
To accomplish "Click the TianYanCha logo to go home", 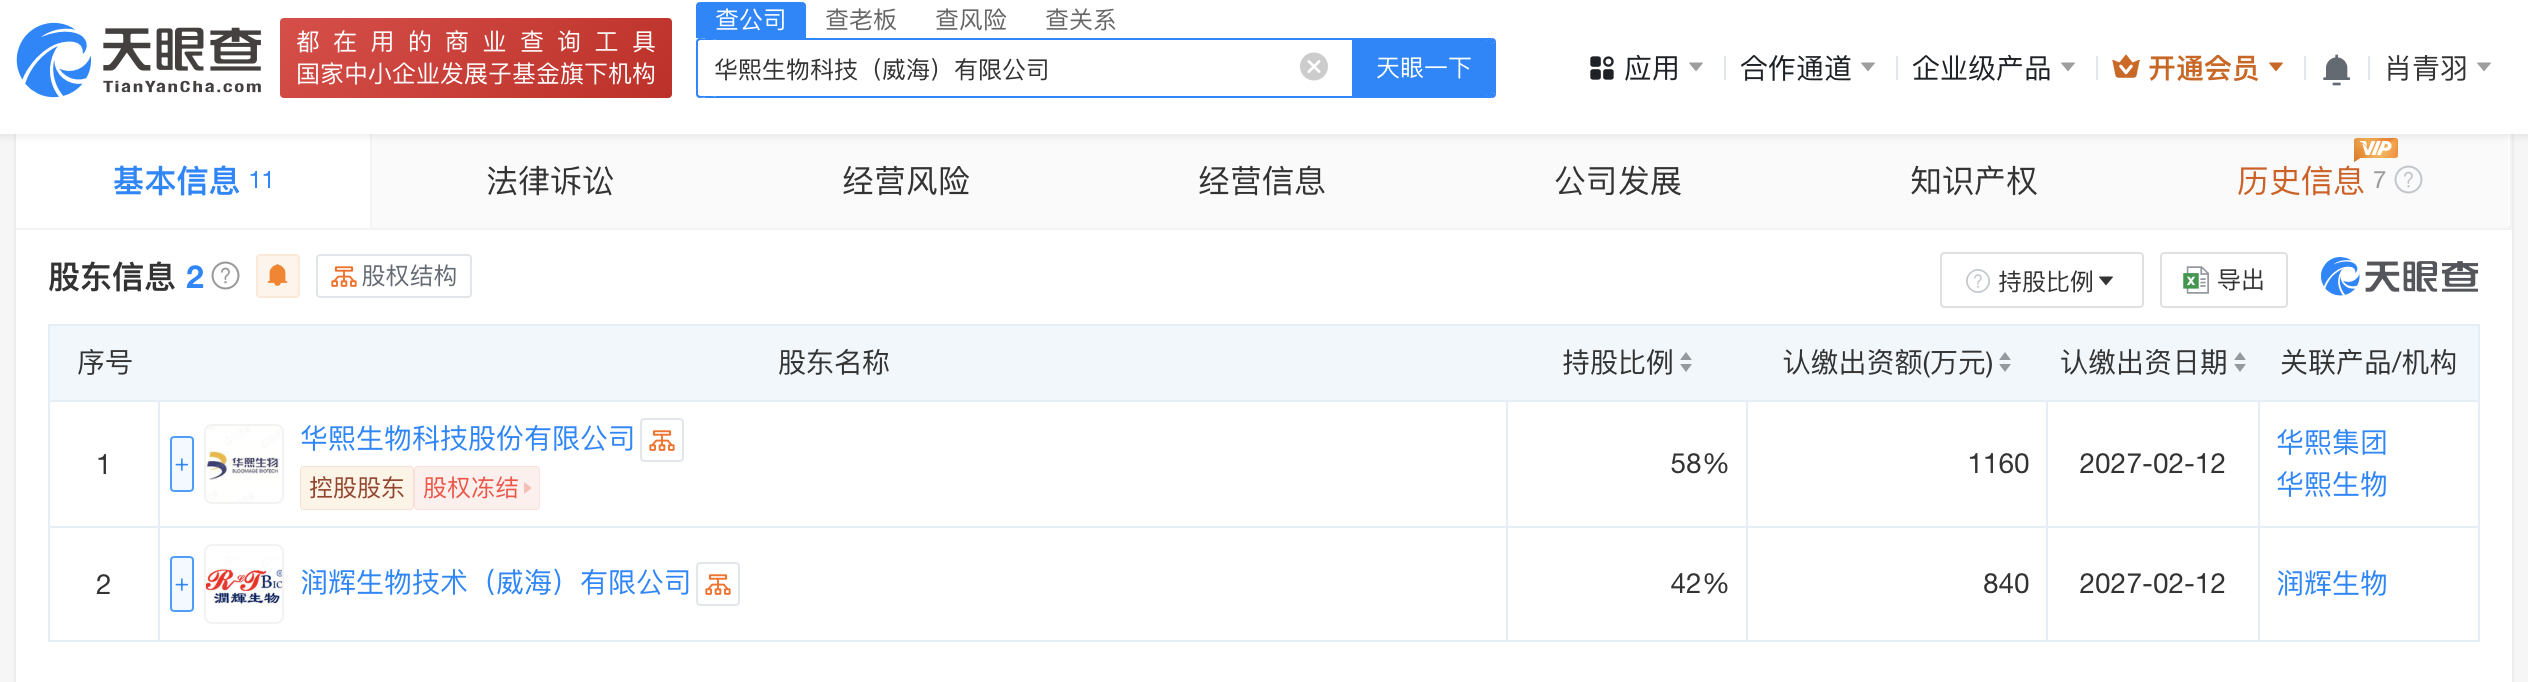I will (x=140, y=60).
